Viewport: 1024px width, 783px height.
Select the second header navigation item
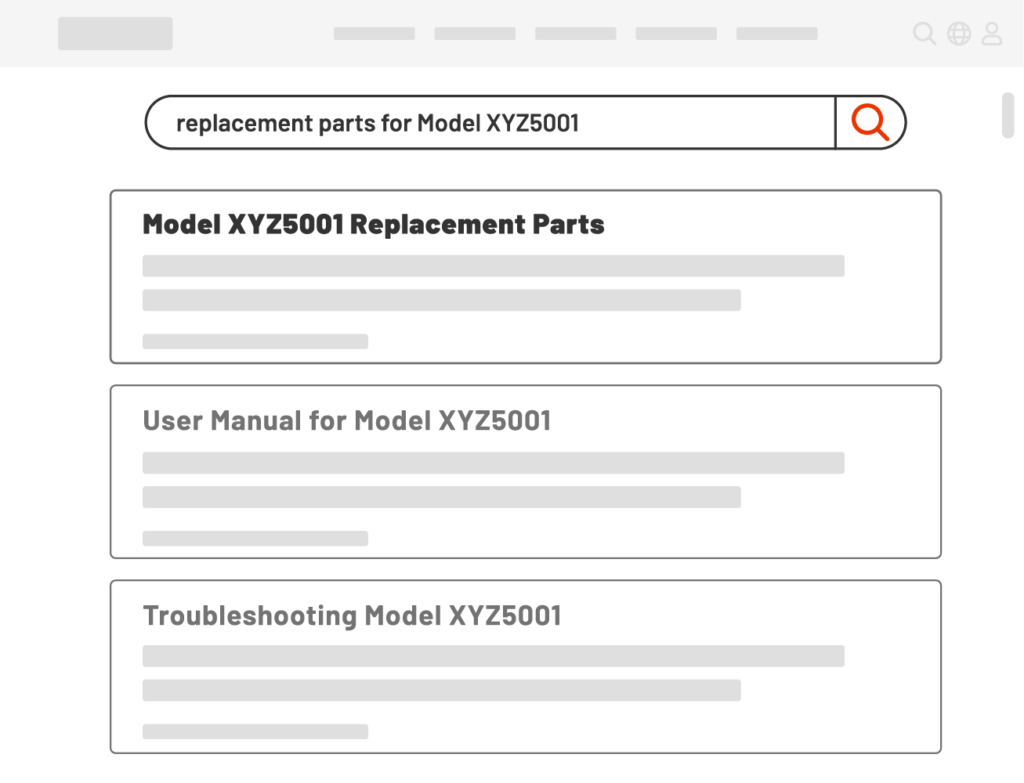click(x=475, y=34)
